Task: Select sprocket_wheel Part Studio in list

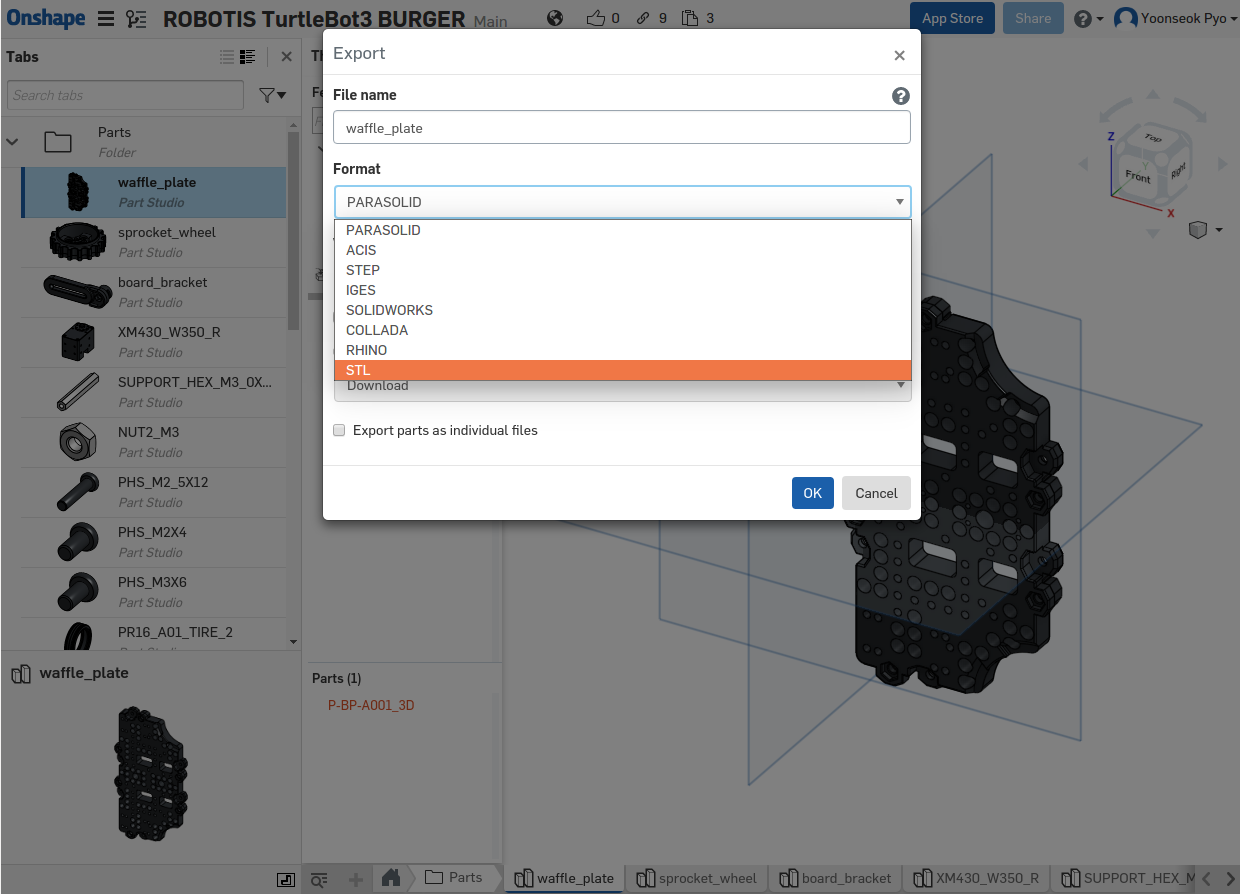Action: pos(153,242)
